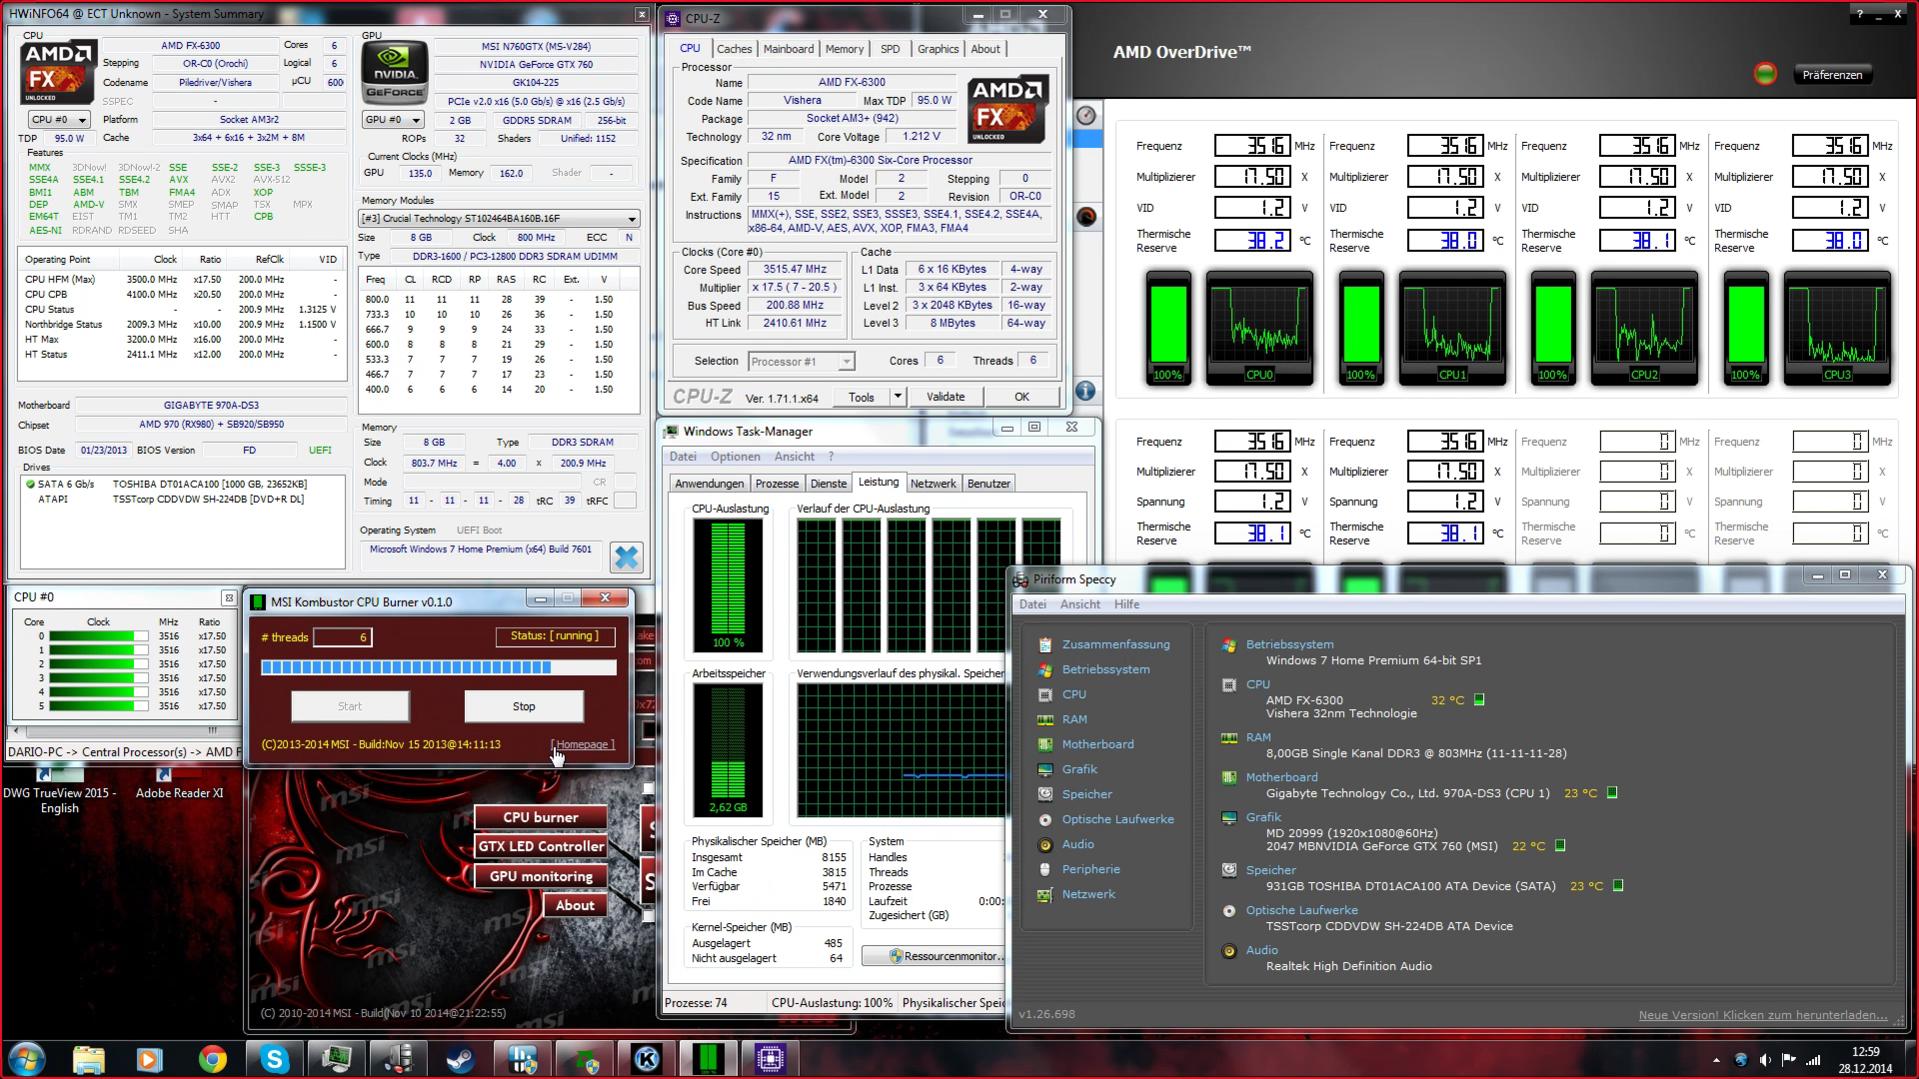Select Motherboard icon in Speccy's navigation sidebar

tap(1045, 745)
